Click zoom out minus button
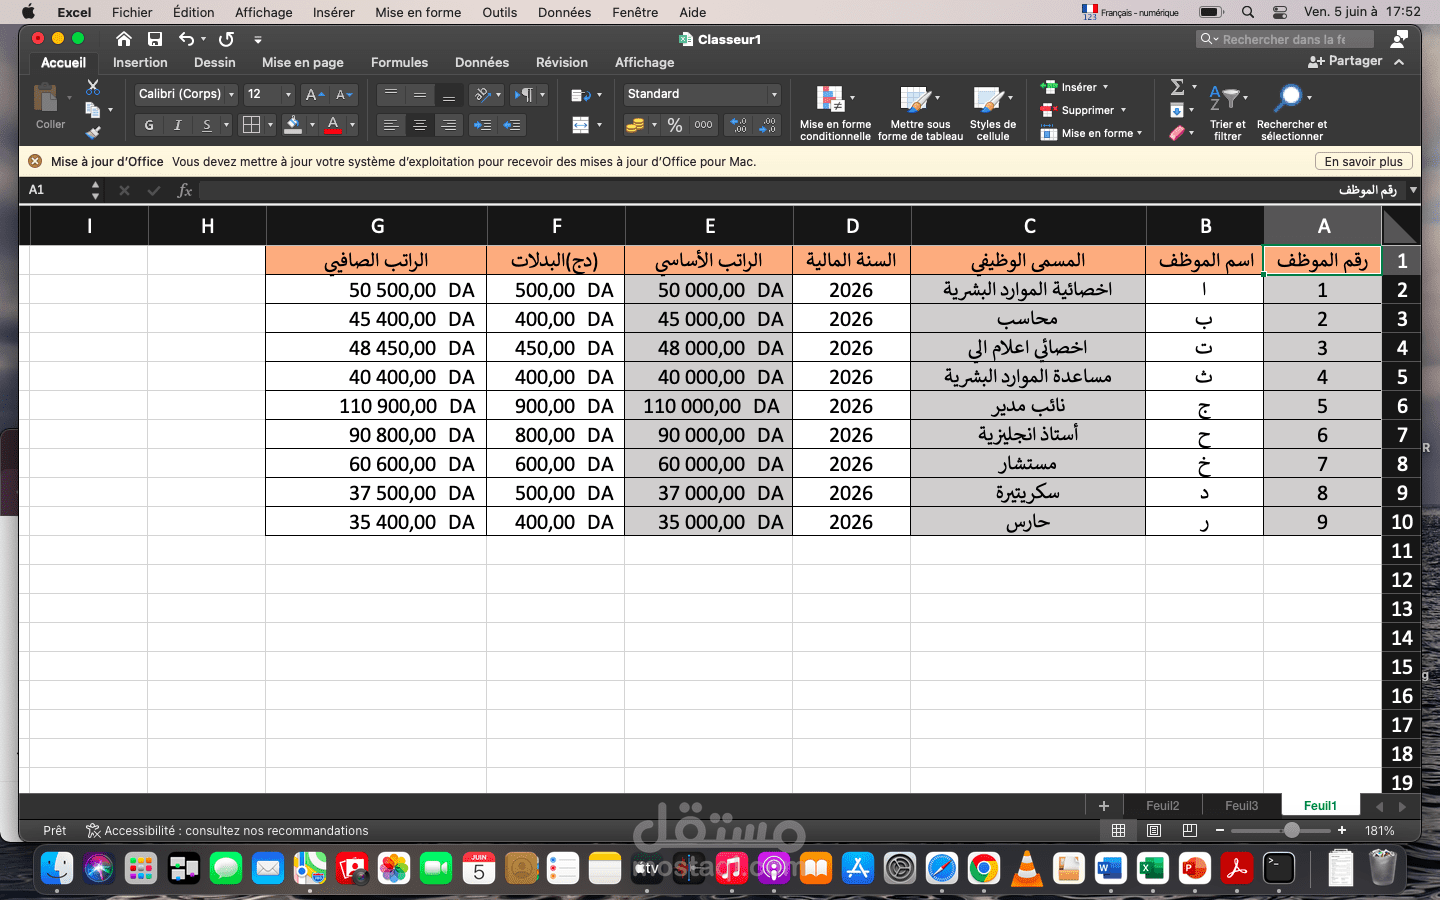 [1220, 830]
